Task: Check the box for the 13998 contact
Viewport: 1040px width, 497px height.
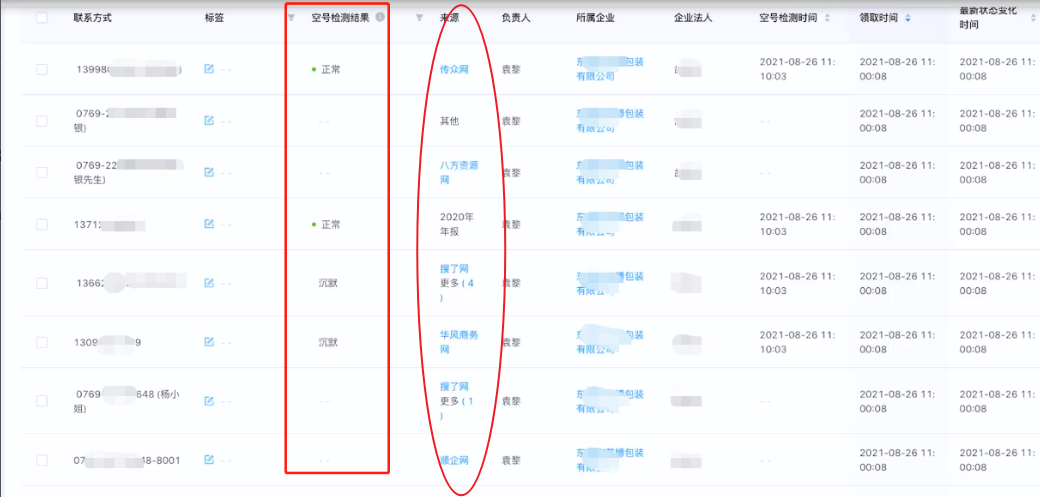Action: tap(42, 69)
